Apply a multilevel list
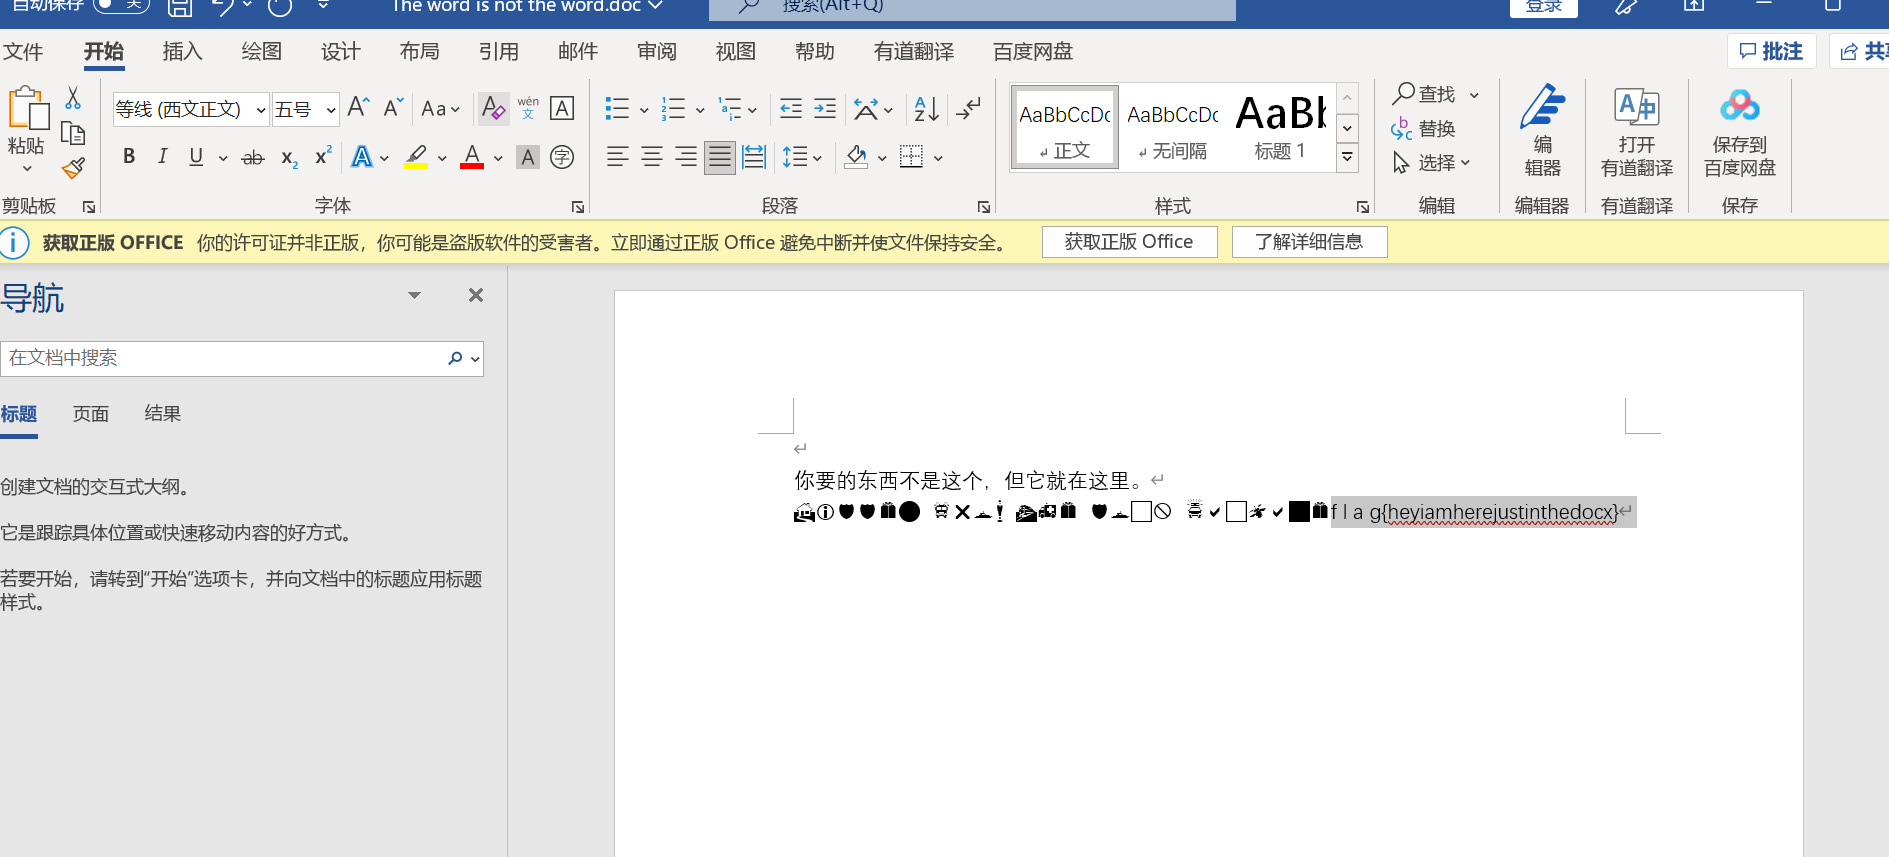Viewport: 1889px width, 857px height. pyautogui.click(x=730, y=108)
